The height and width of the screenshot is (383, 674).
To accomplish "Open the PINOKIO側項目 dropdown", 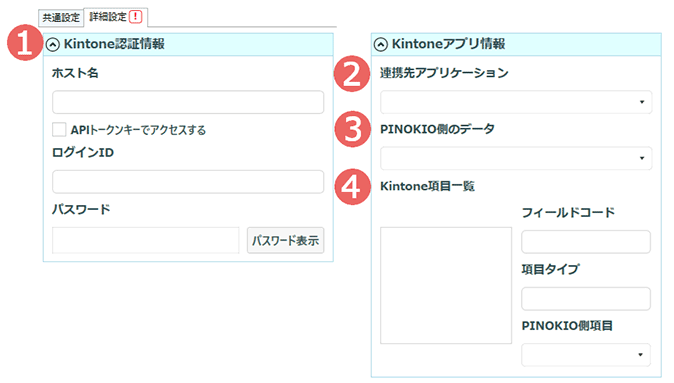I will [586, 355].
